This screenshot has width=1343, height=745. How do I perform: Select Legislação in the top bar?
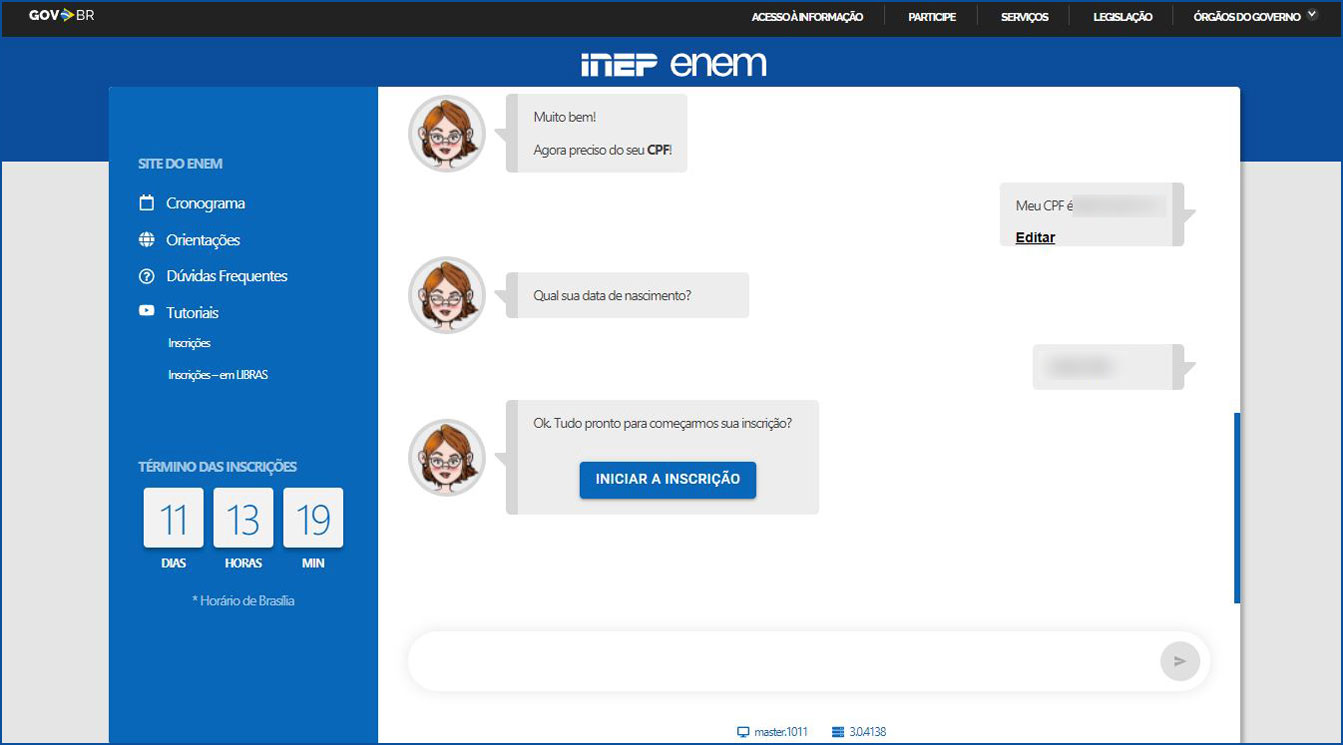(x=1122, y=17)
